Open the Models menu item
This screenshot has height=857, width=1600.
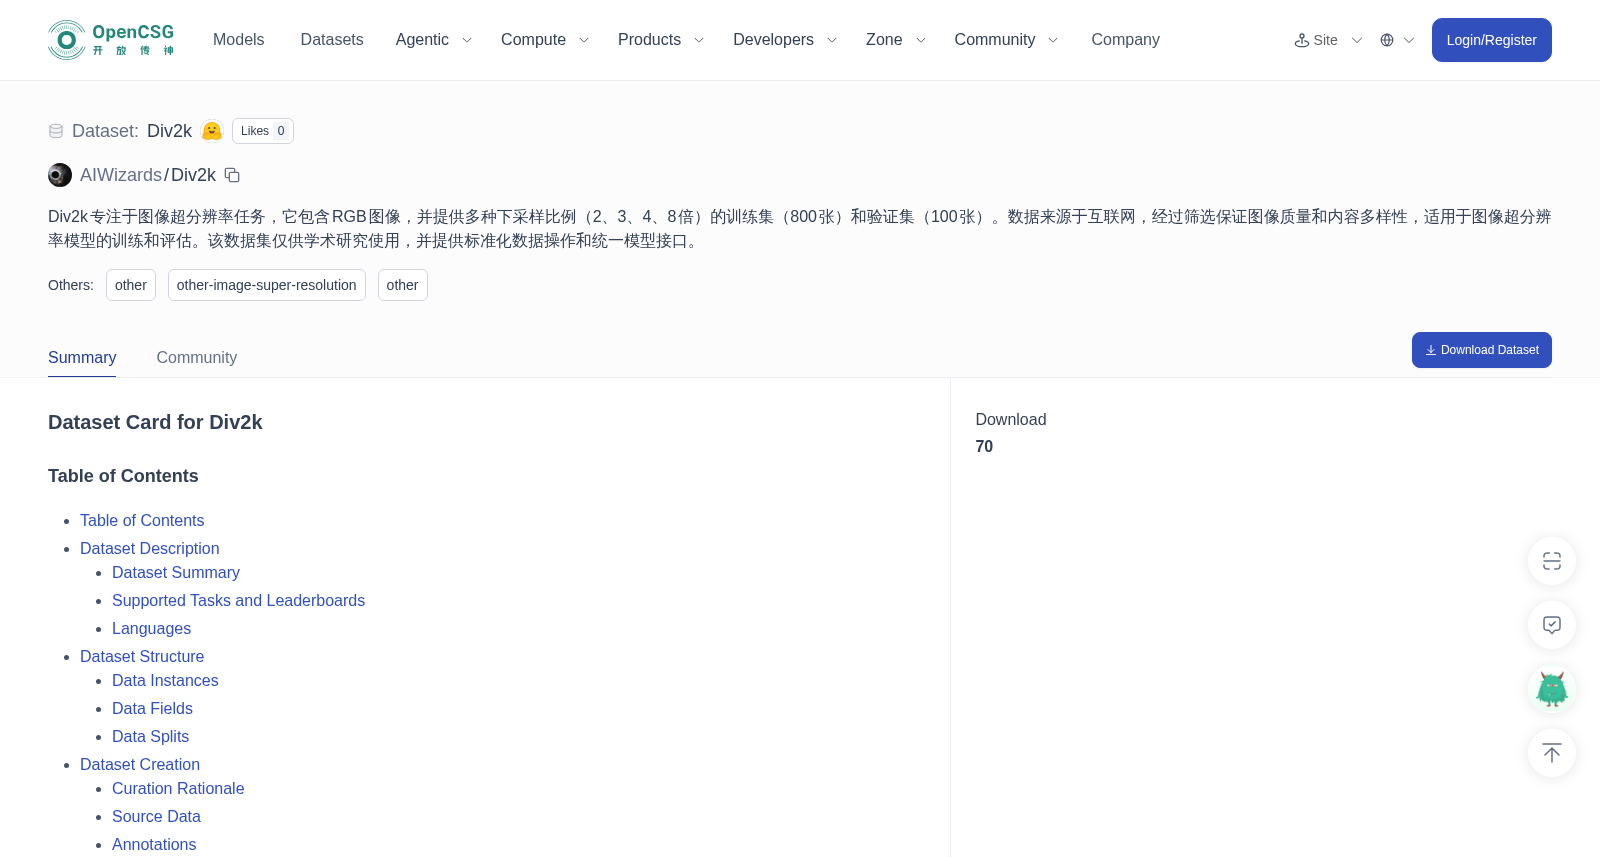[x=239, y=40]
